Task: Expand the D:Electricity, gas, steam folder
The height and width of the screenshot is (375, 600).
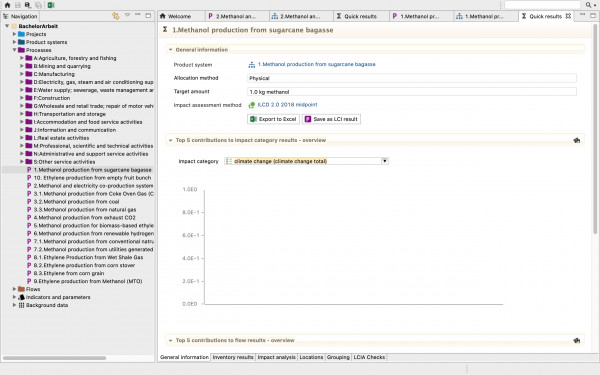Action: pos(22,82)
